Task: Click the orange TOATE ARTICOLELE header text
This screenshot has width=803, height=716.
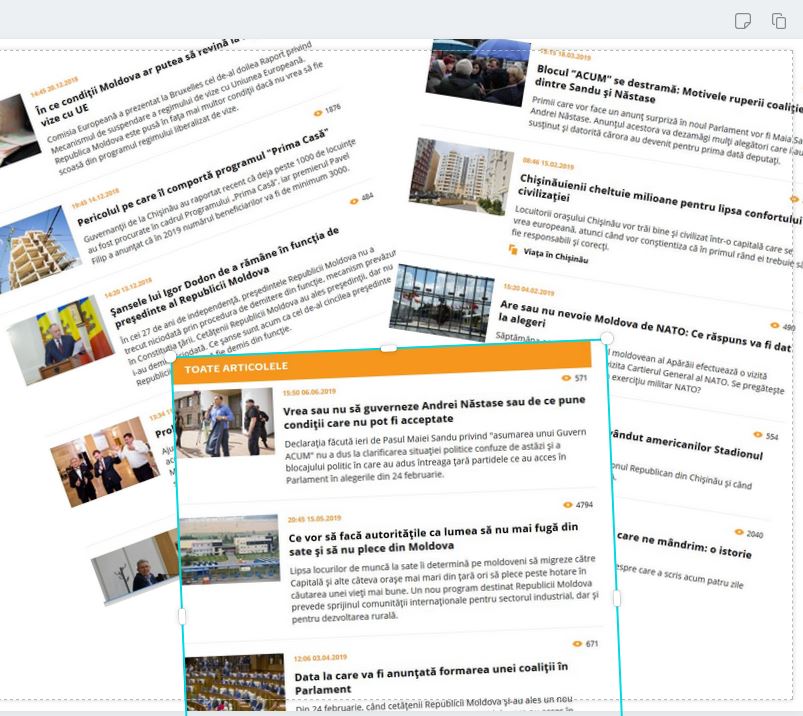Action: tap(236, 368)
